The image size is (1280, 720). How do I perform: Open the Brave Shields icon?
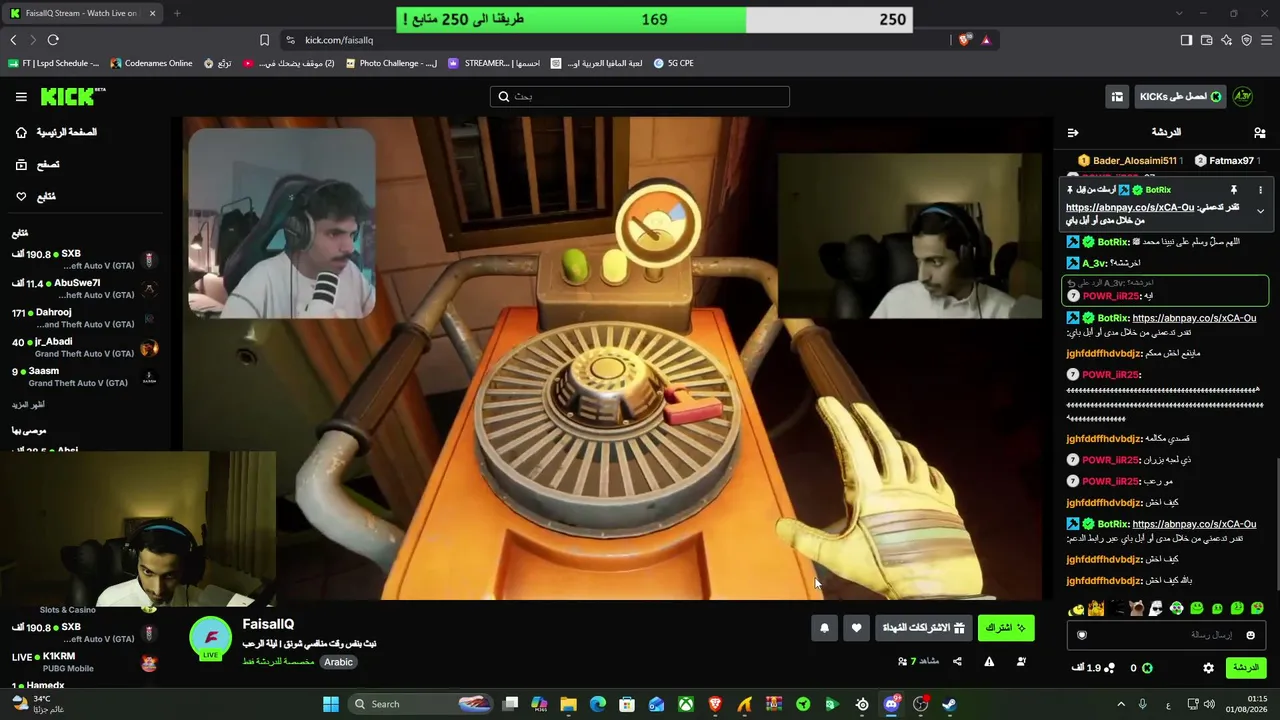(964, 40)
